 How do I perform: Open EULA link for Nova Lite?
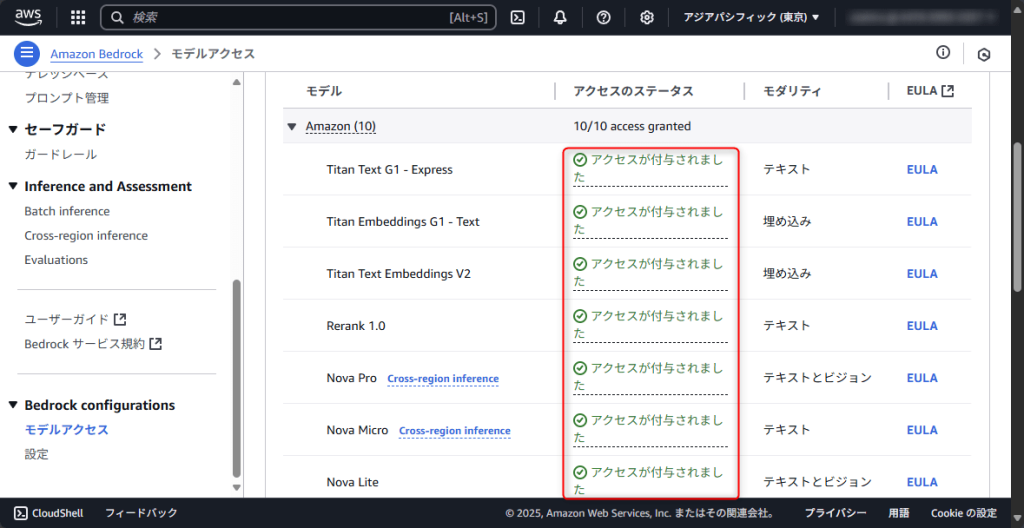pyautogui.click(x=922, y=482)
